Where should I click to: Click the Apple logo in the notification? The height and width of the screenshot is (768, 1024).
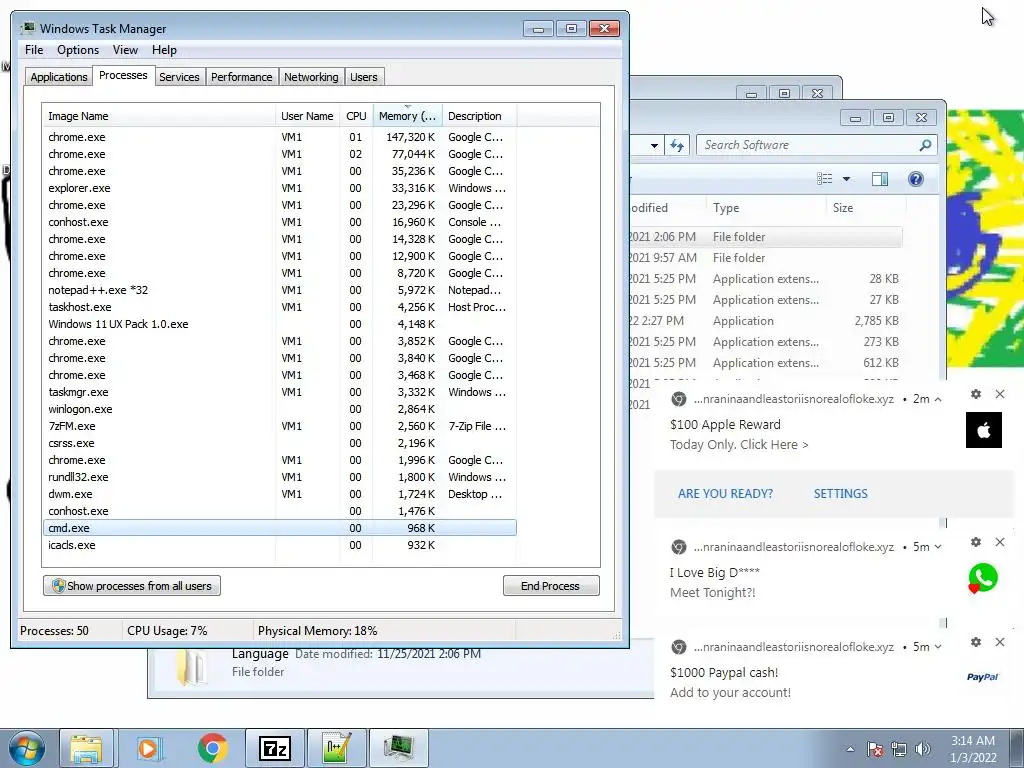tap(984, 430)
